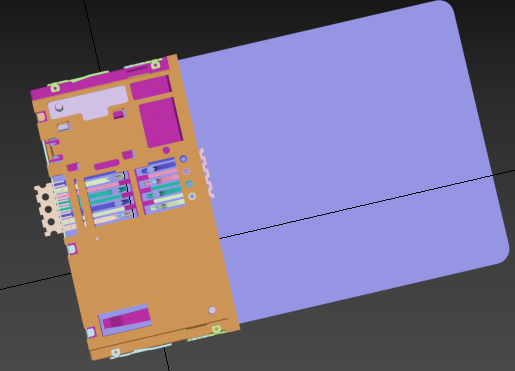Select the green mounting tab at bottom-right
This screenshot has width=515, height=371.
click(216, 330)
